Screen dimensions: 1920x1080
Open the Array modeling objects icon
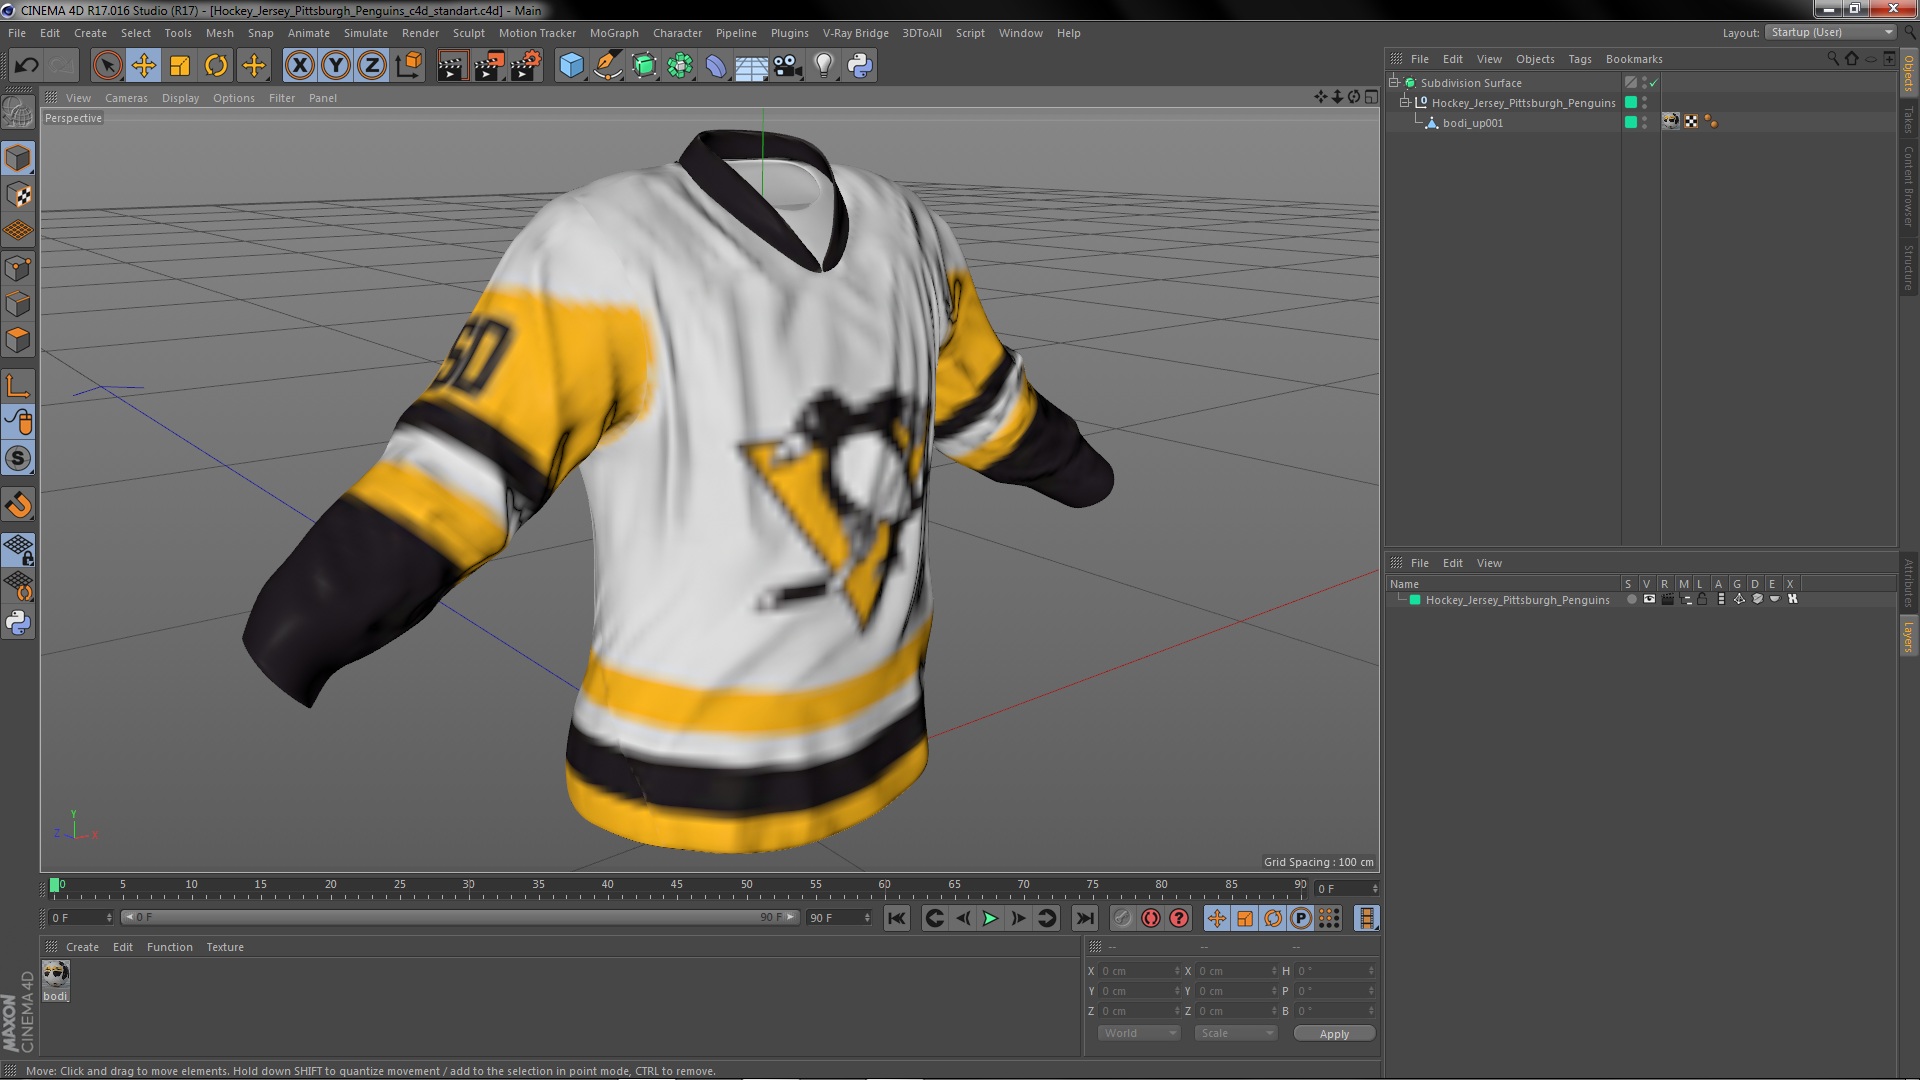click(x=680, y=66)
